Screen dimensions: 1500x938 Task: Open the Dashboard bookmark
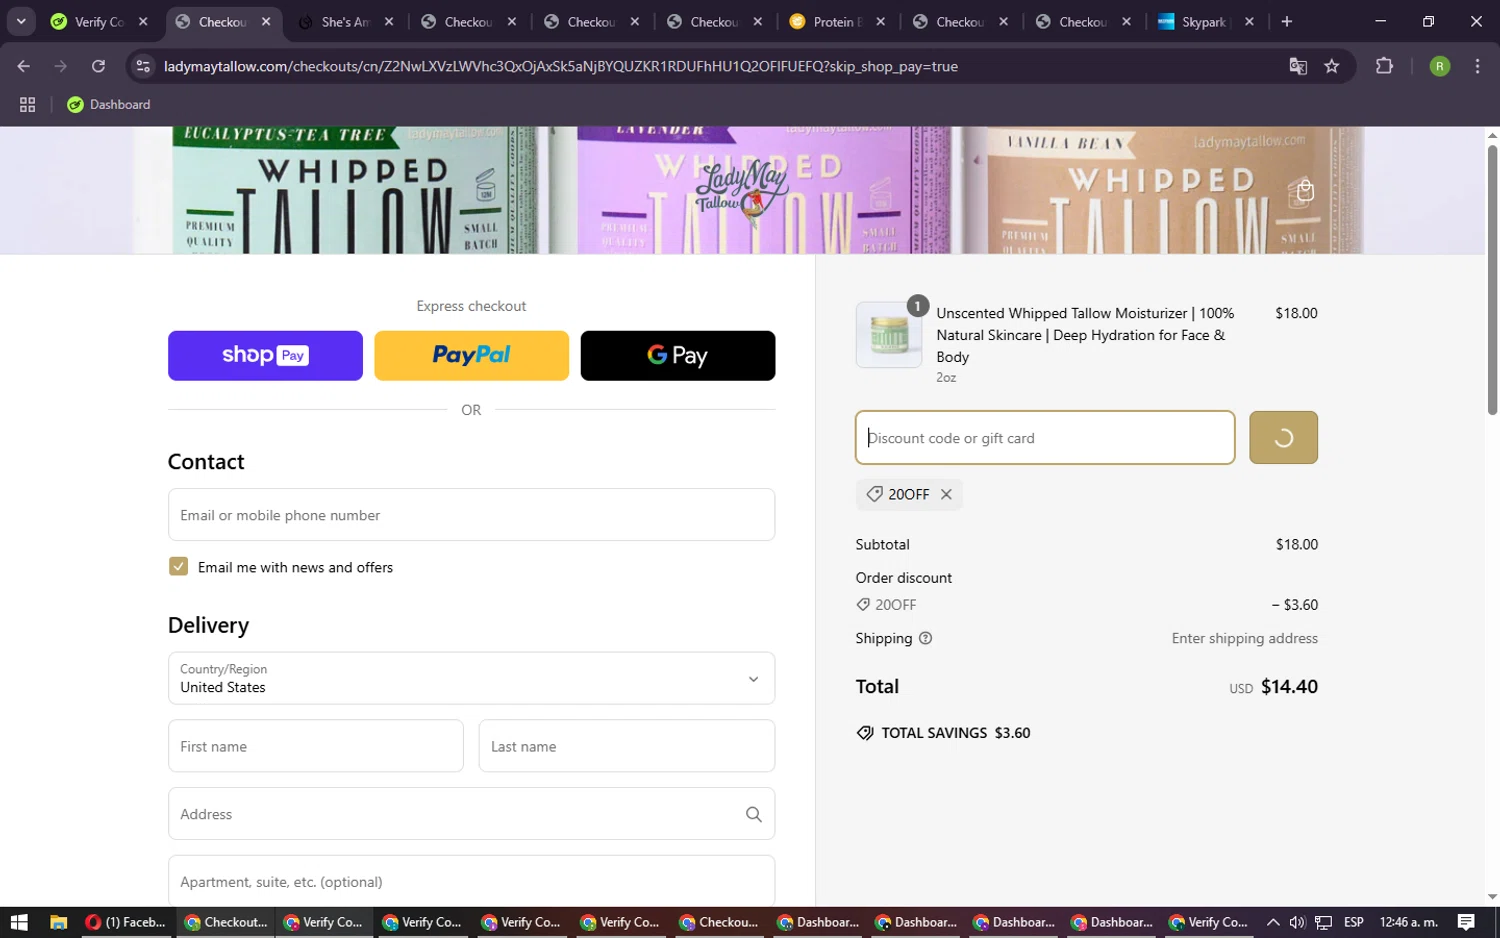point(109,104)
